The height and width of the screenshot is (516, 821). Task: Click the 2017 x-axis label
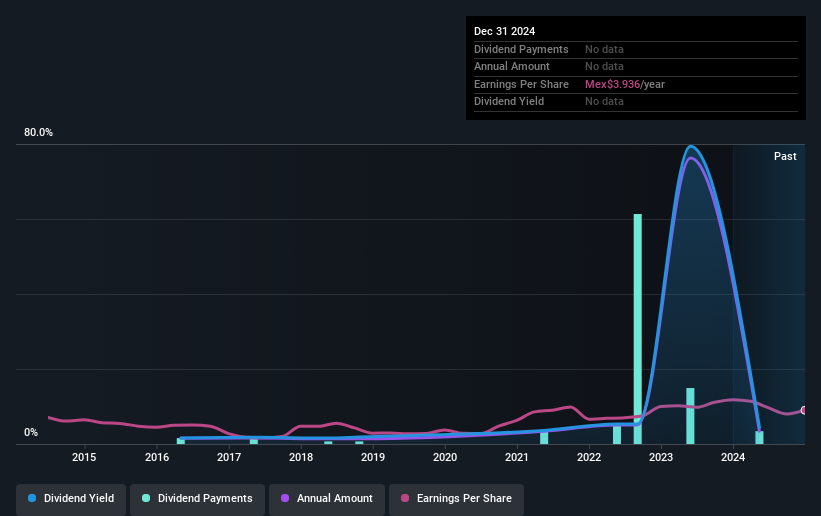229,457
